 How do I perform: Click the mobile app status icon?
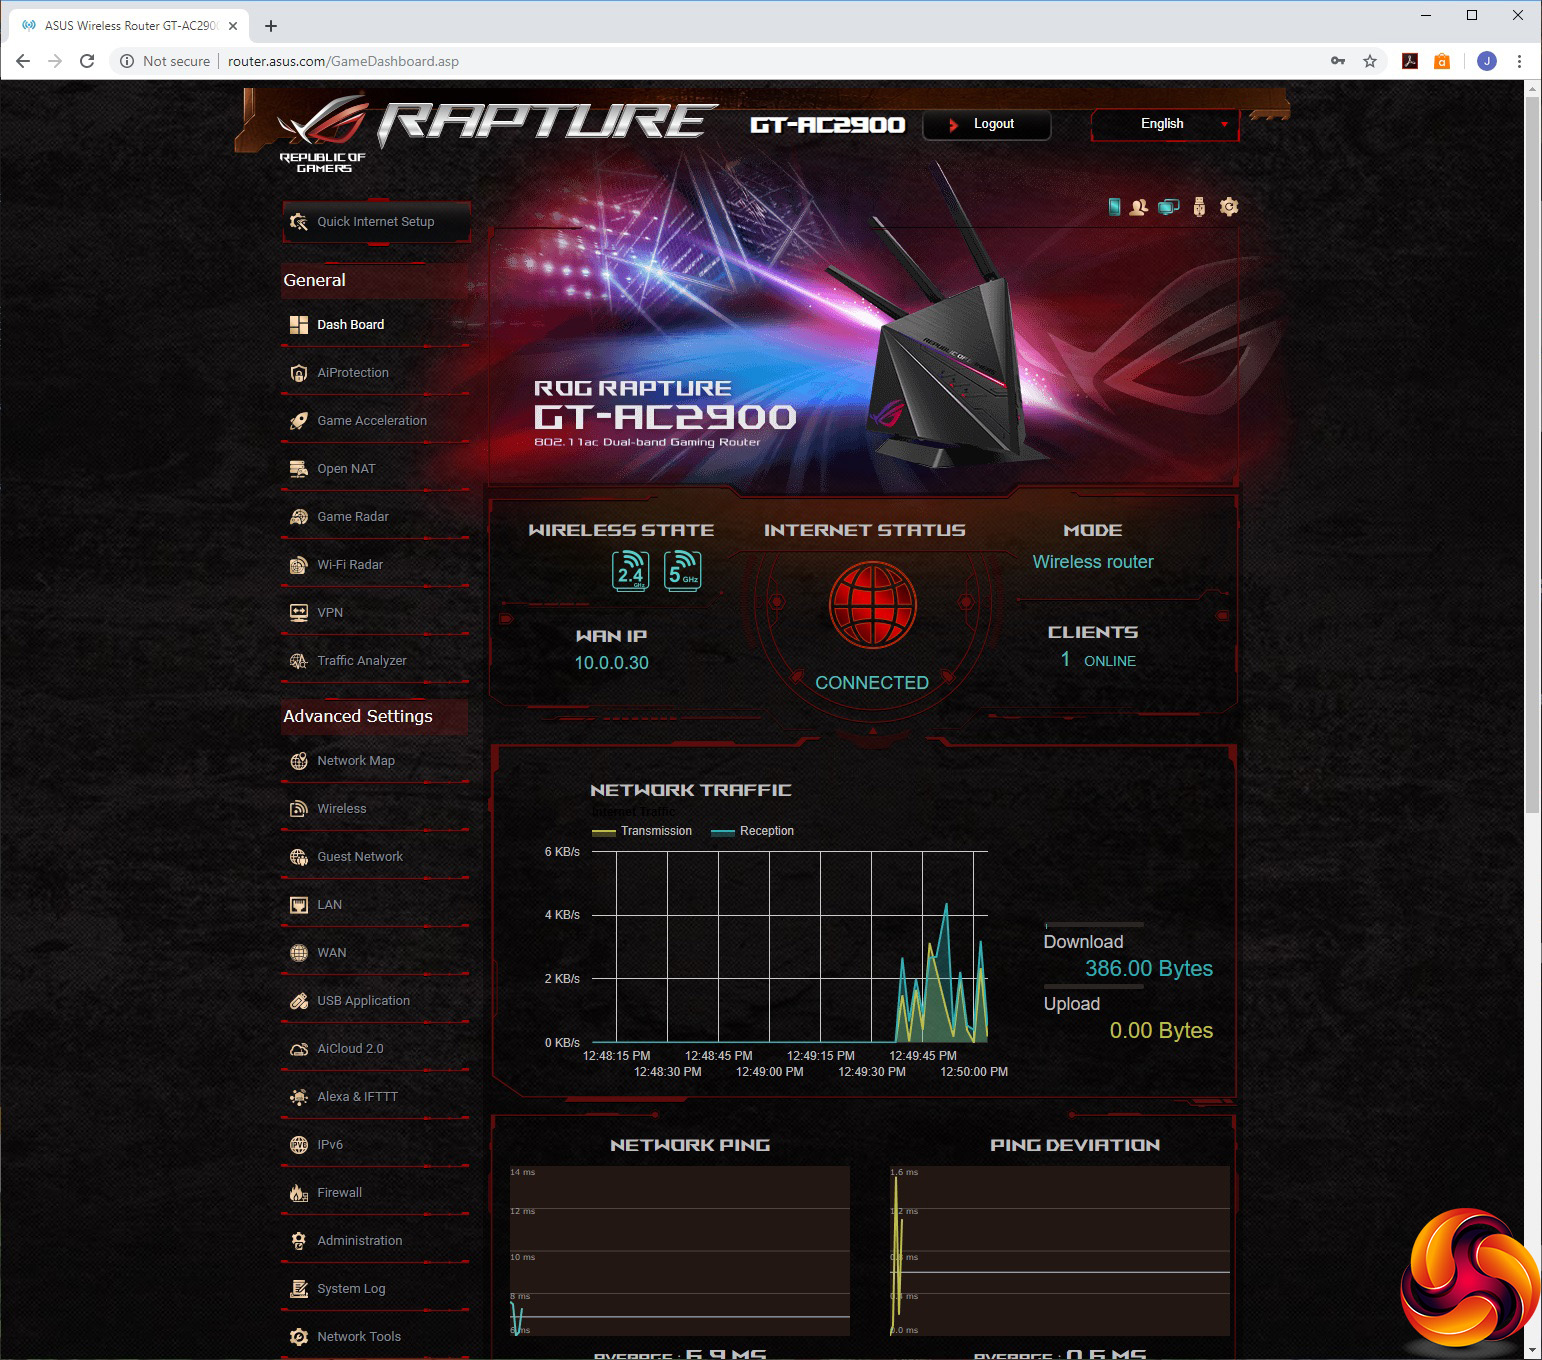(1114, 207)
